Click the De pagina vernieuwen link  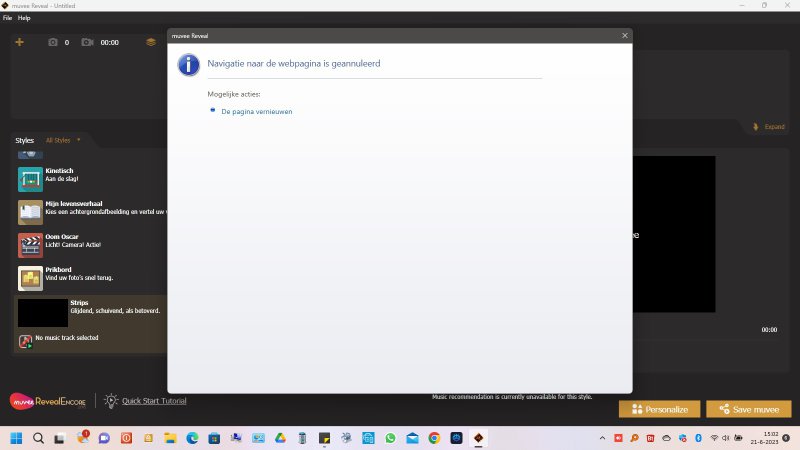256,111
